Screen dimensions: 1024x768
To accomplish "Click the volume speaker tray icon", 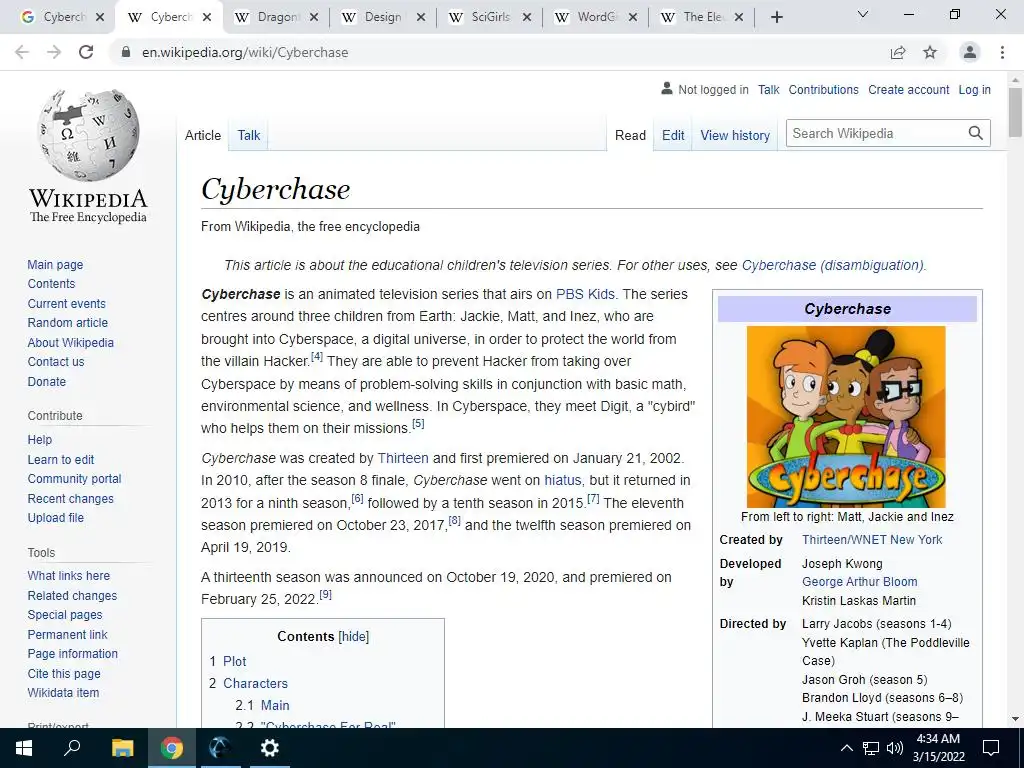I will coord(895,748).
